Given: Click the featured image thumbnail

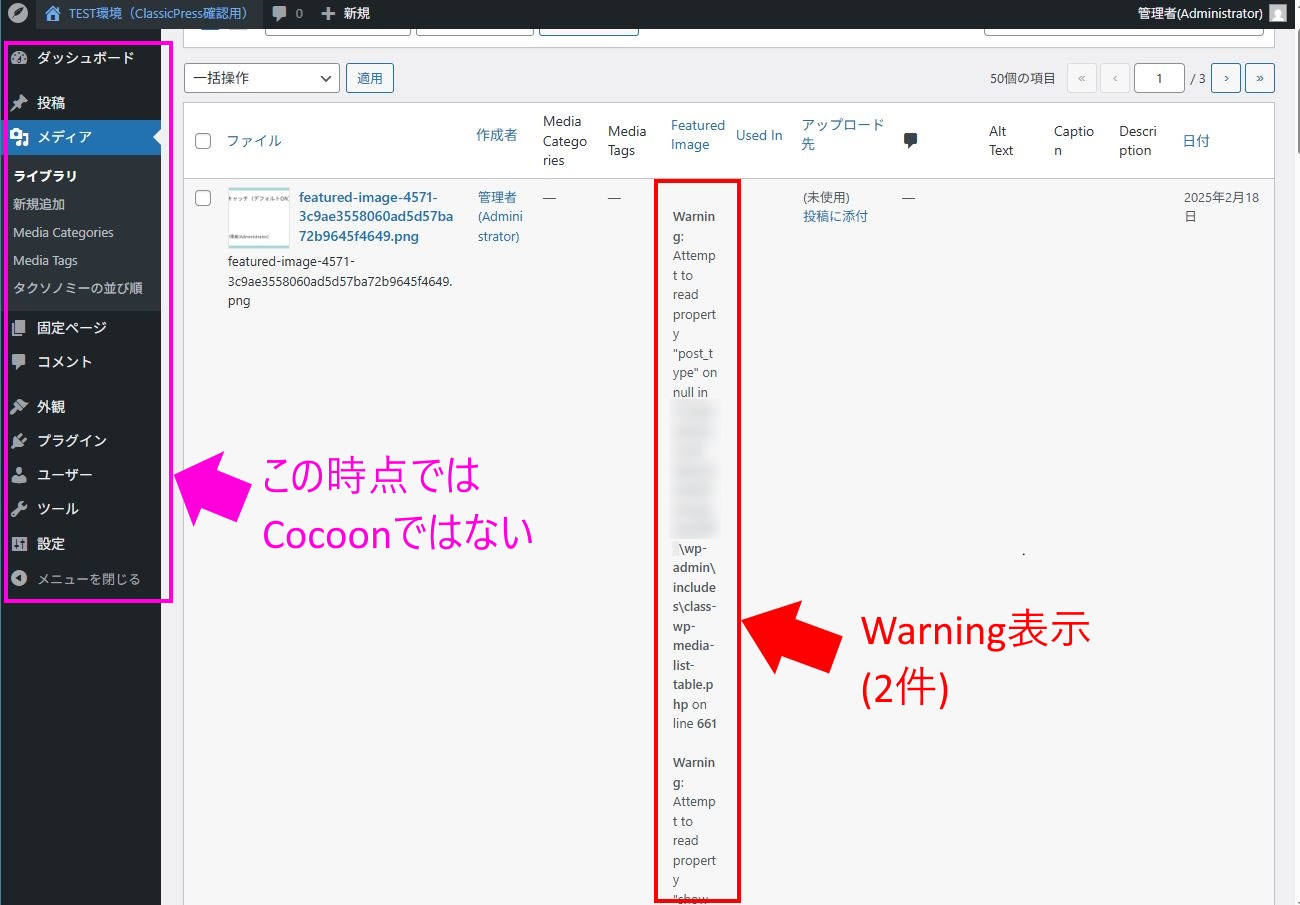Looking at the screenshot, I should coord(259,217).
